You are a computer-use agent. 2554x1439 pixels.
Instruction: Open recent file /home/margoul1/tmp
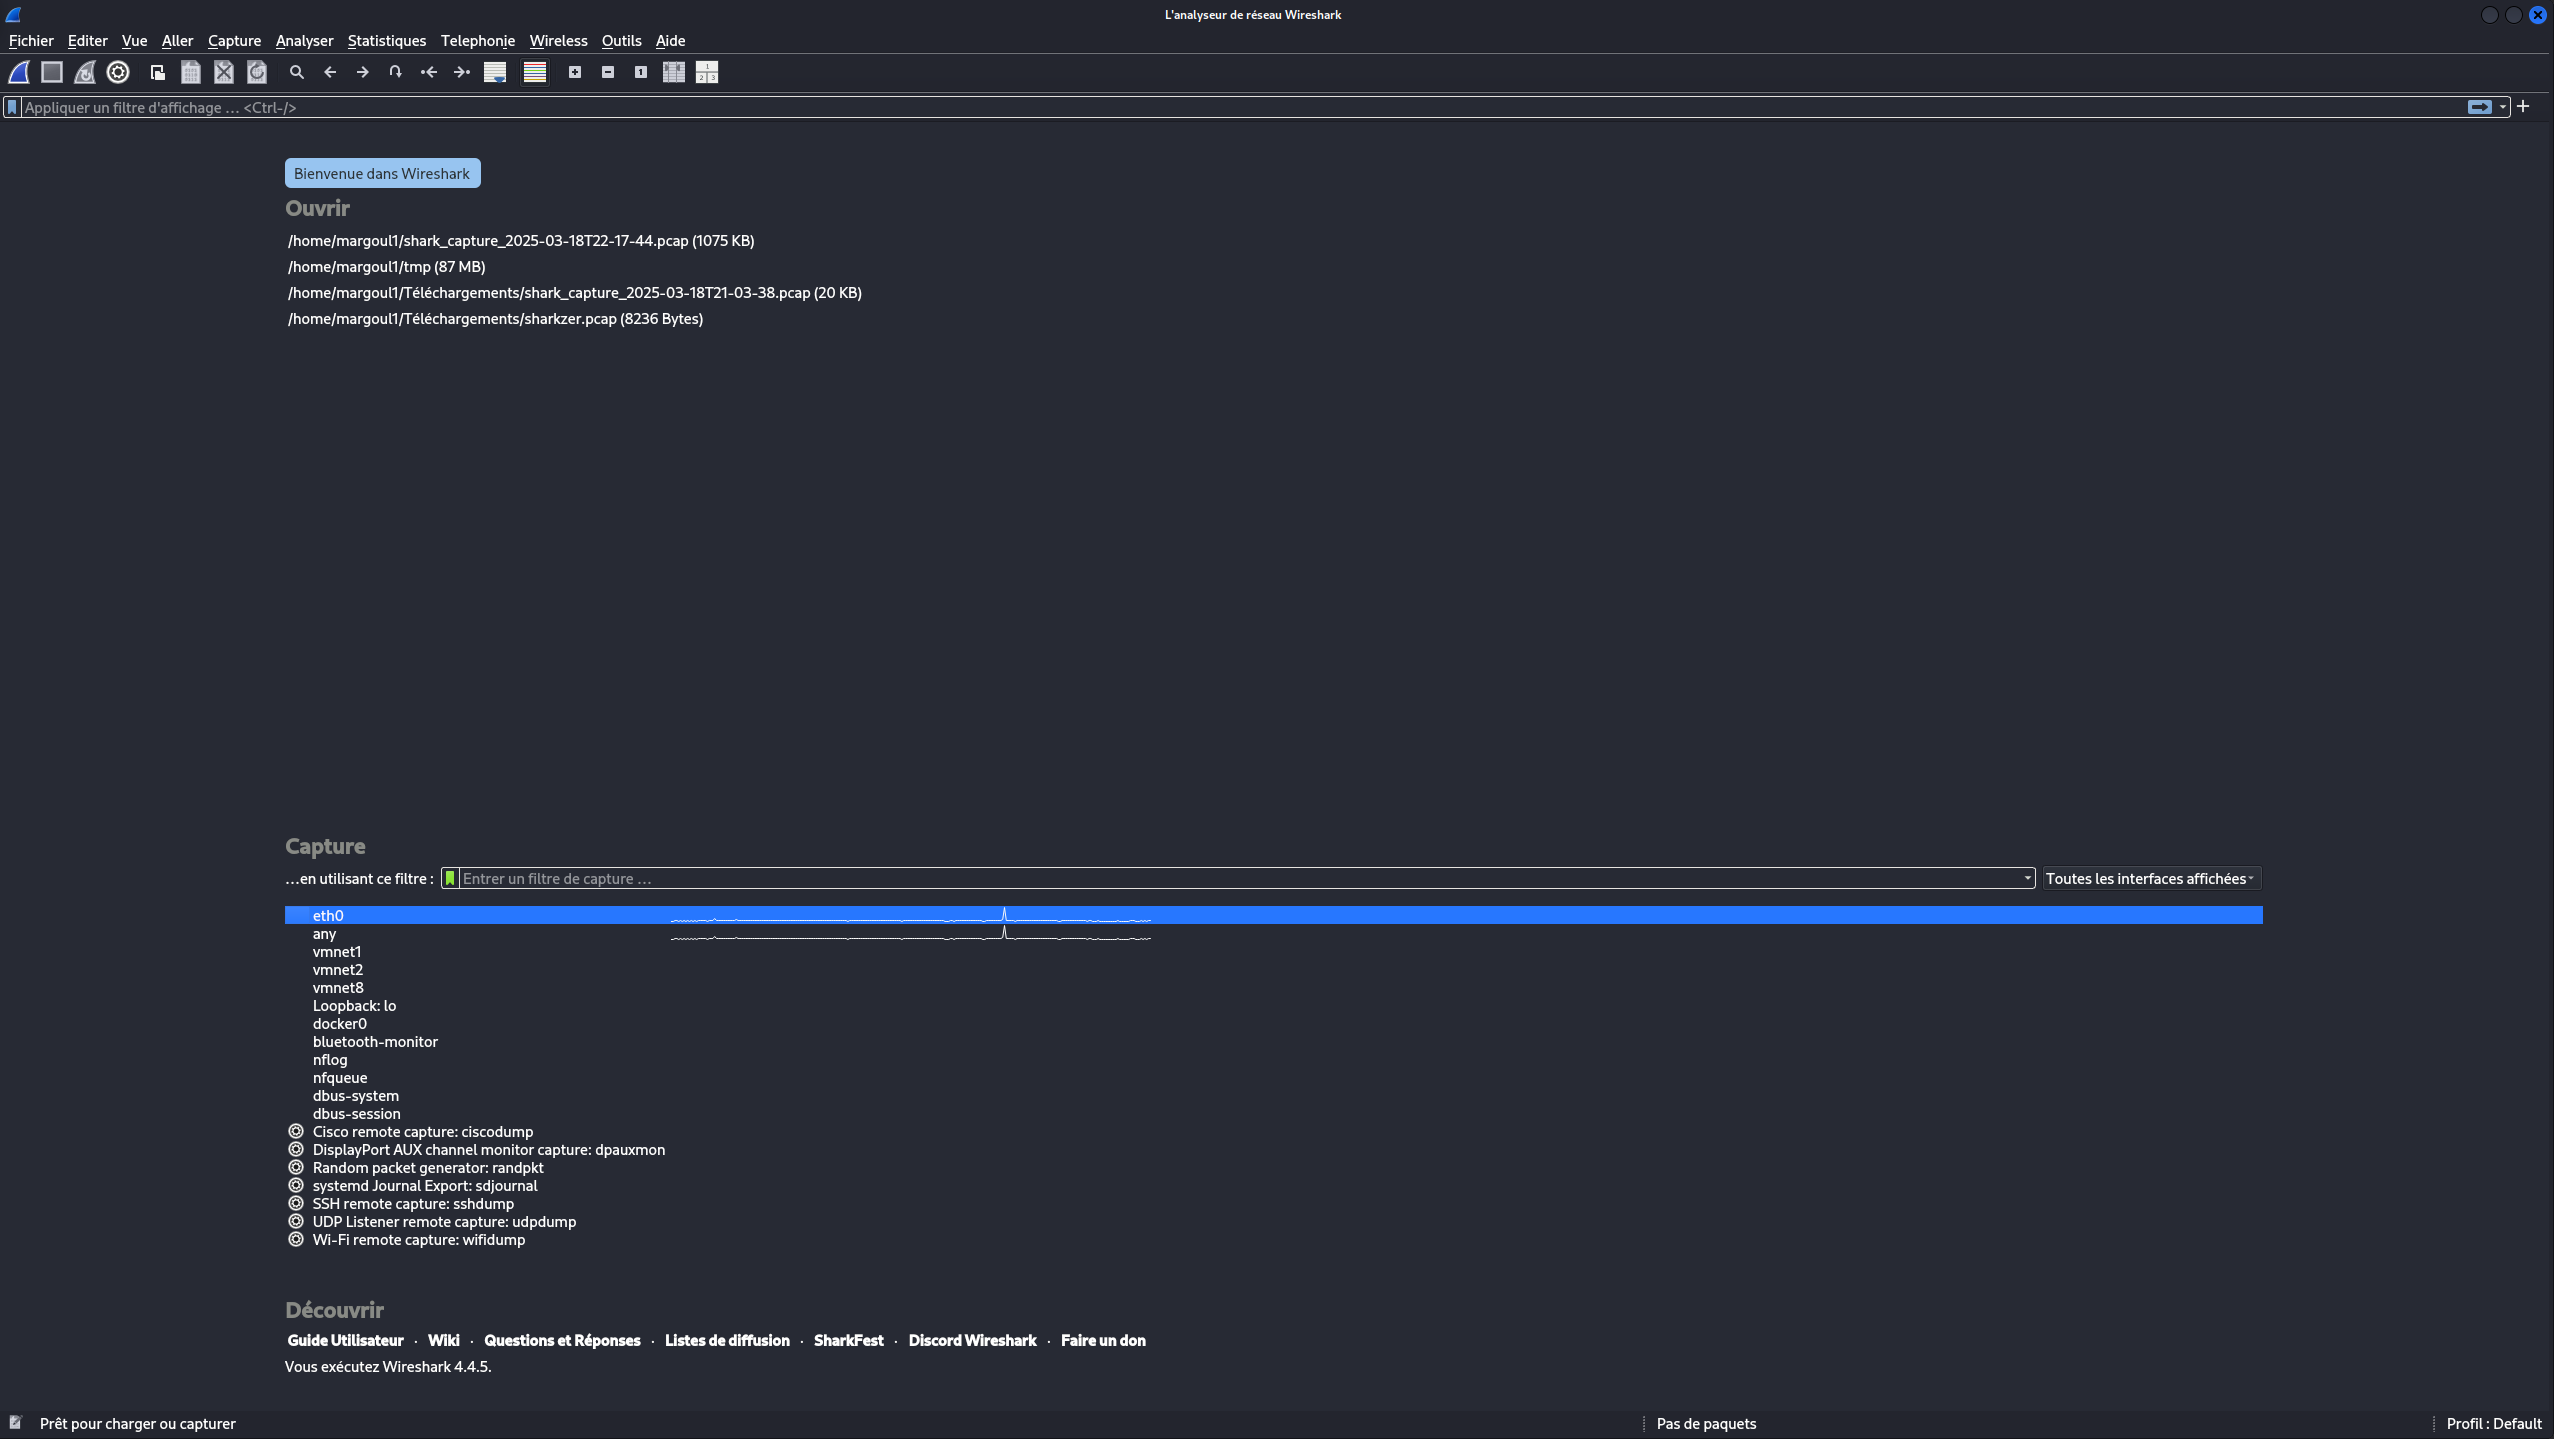(386, 266)
